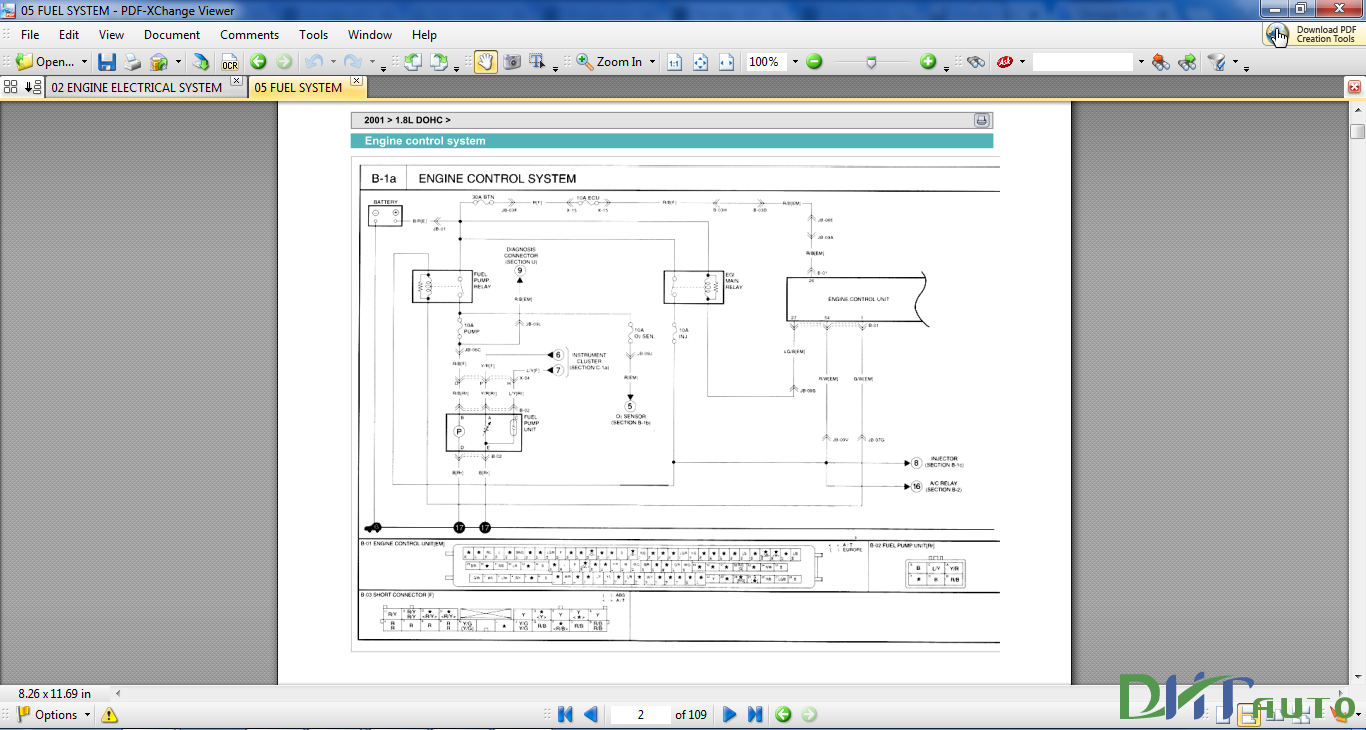Select the text Select tool
The height and width of the screenshot is (730, 1366).
pos(537,62)
